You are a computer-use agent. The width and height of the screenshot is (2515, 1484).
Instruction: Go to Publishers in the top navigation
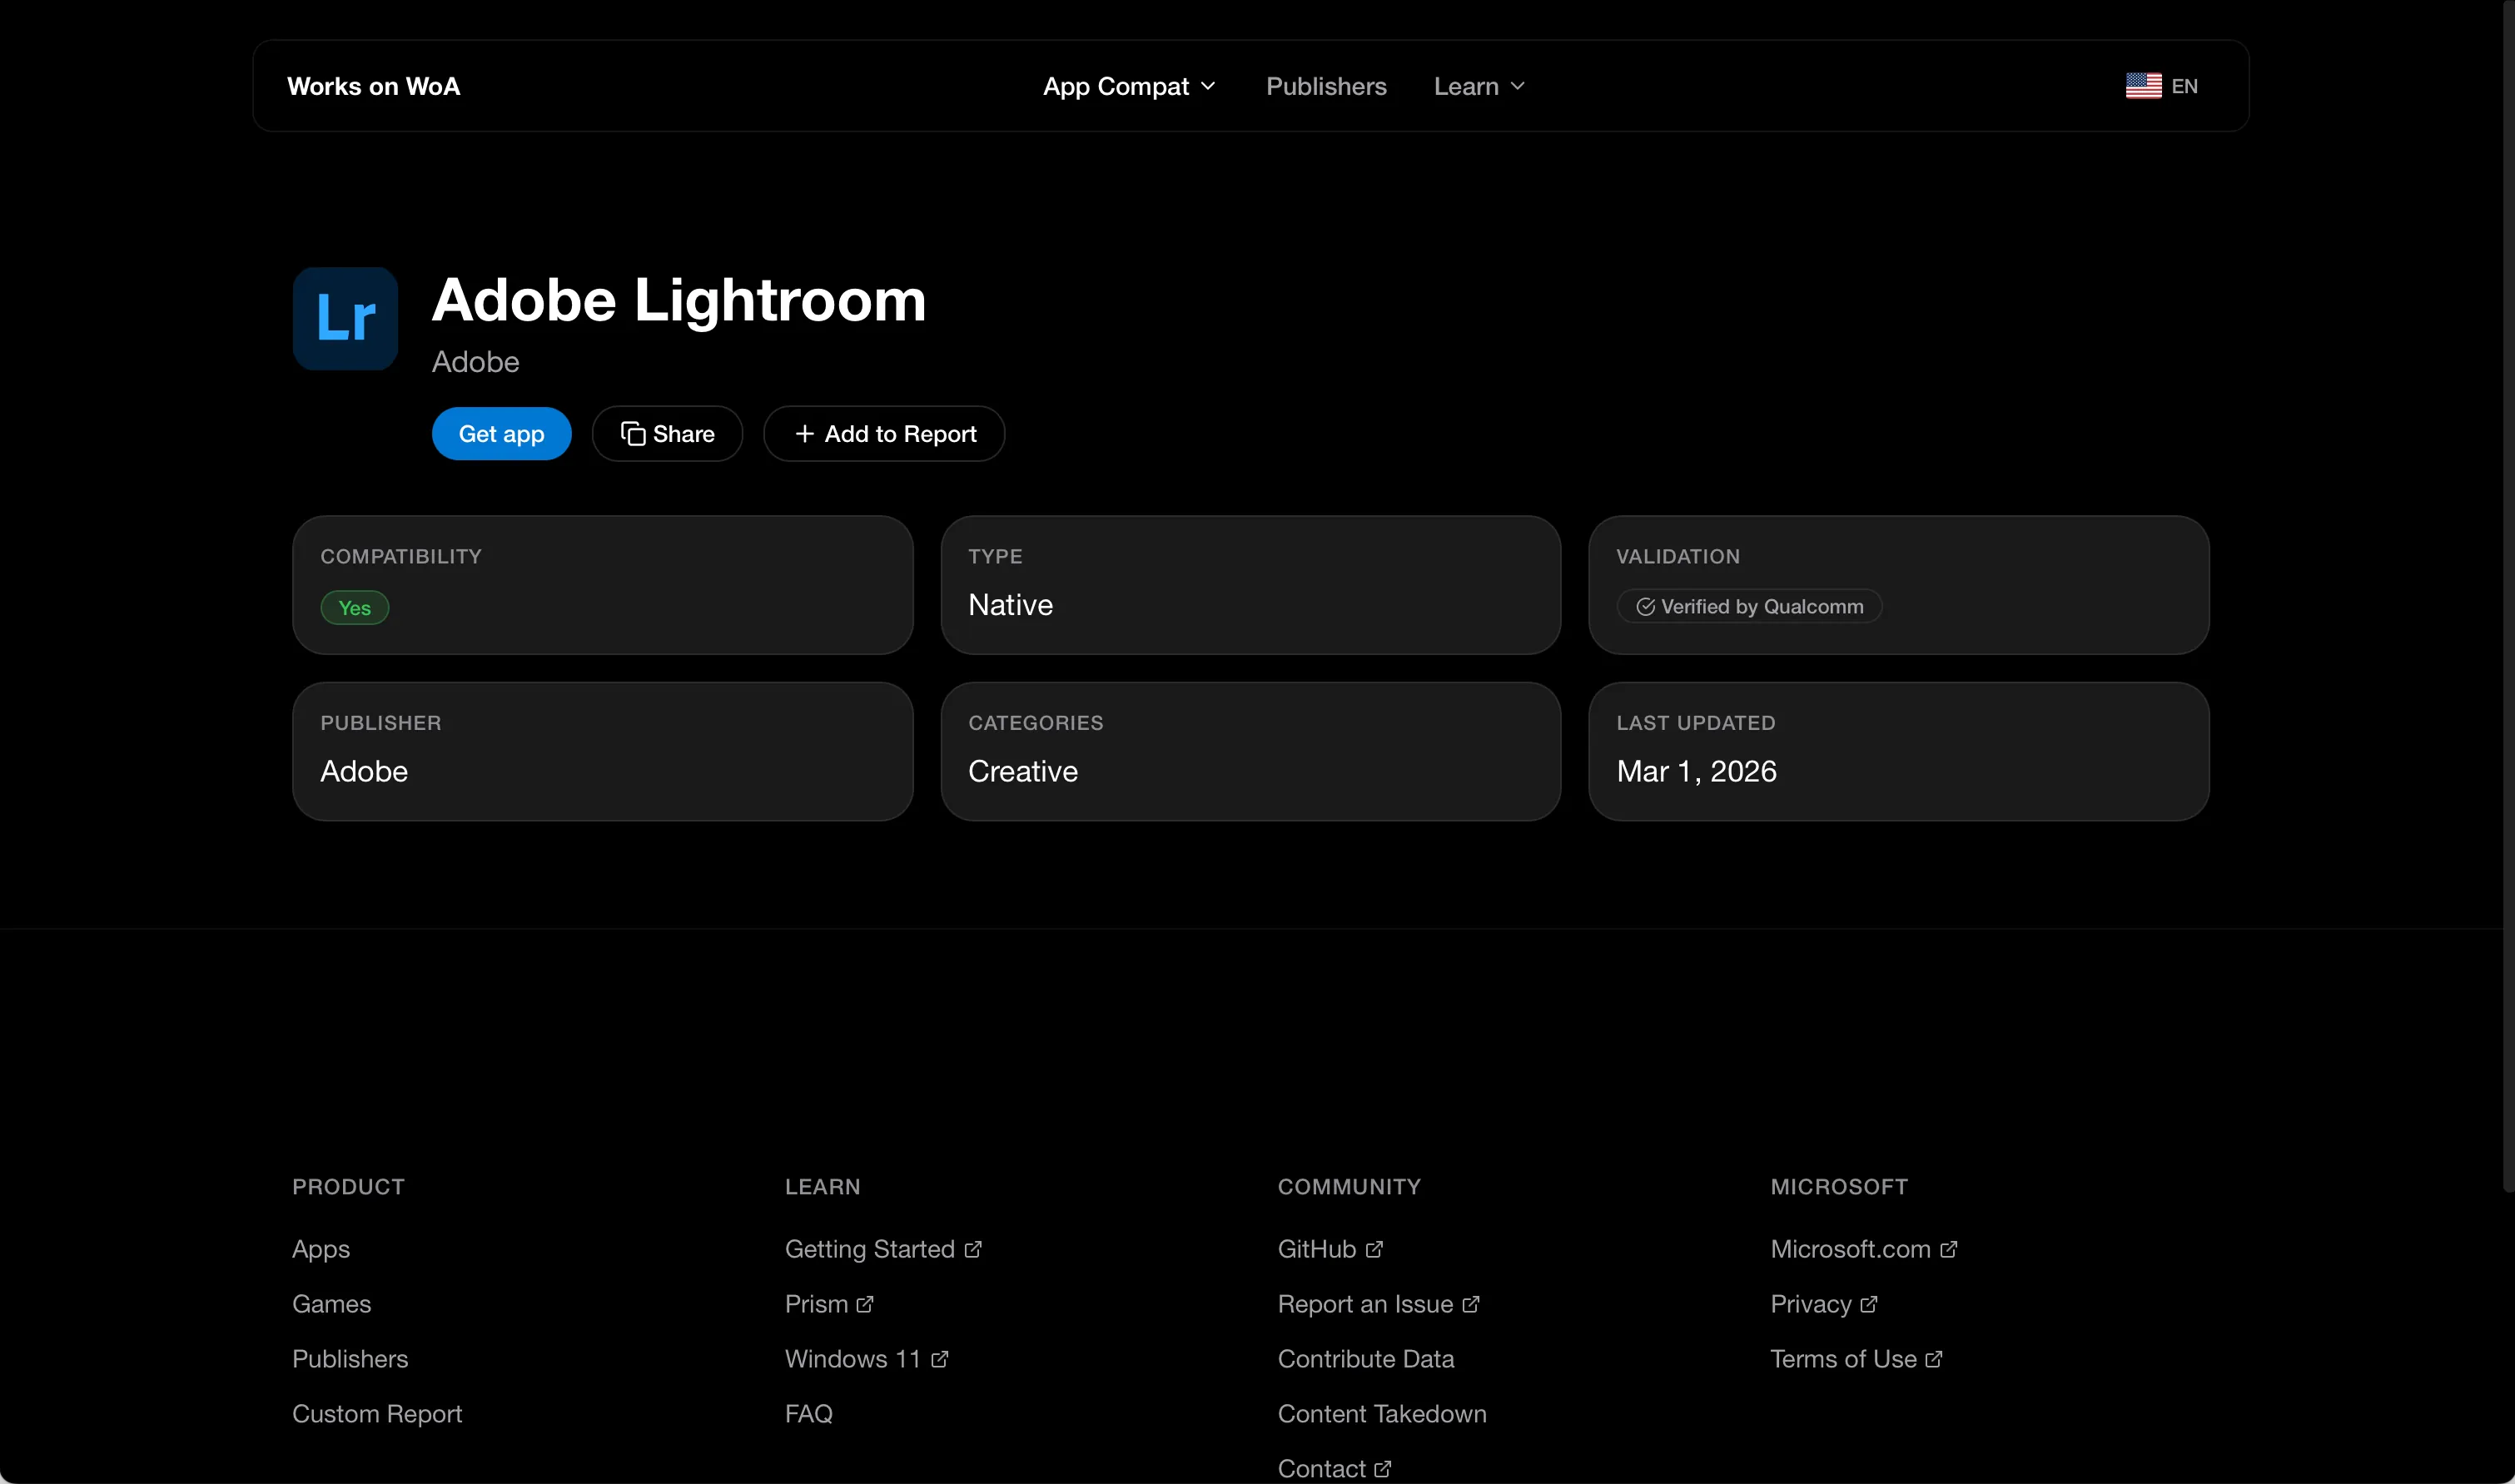click(1326, 87)
